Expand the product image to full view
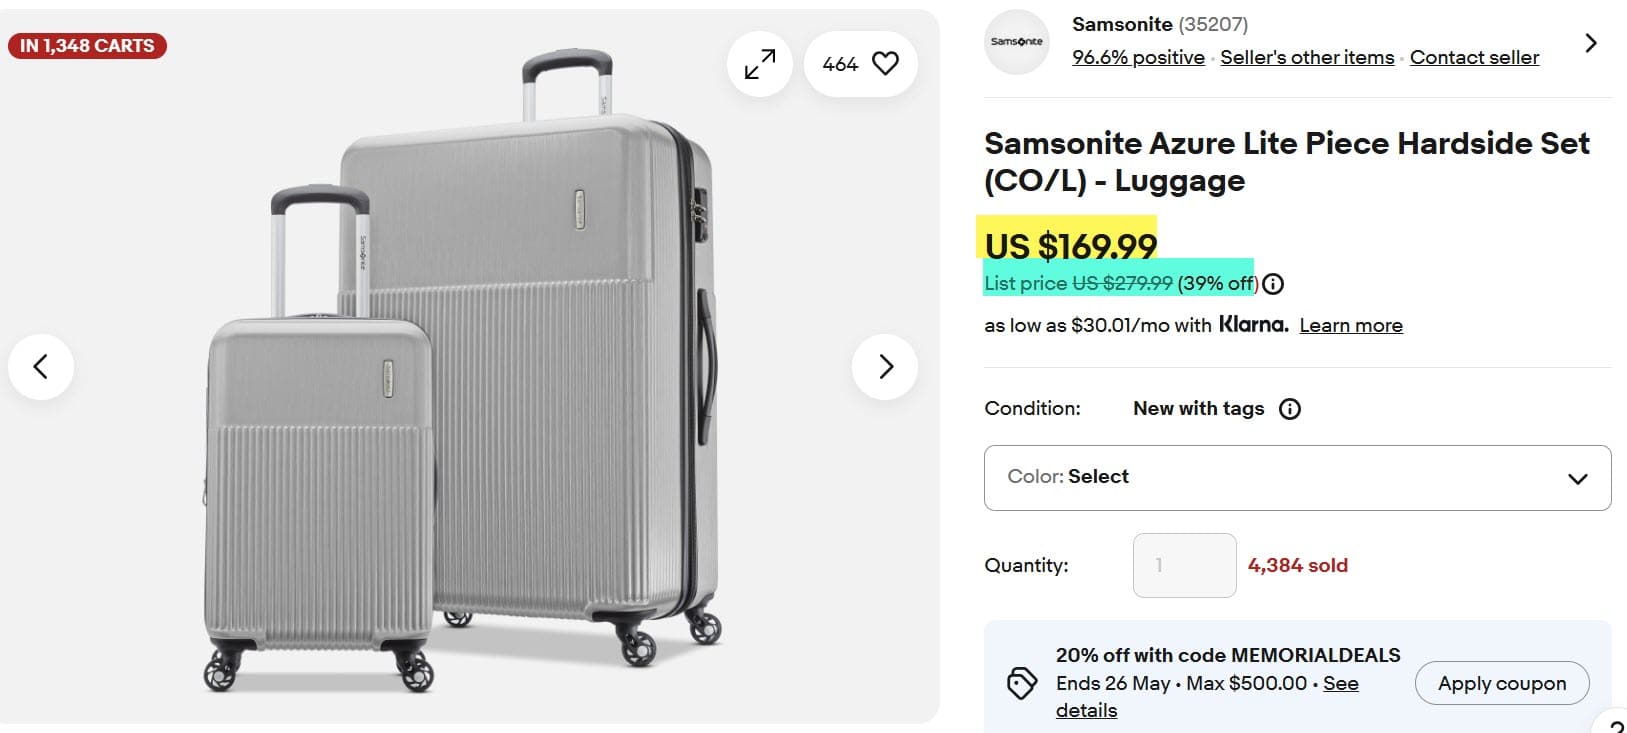1627x733 pixels. tap(760, 64)
